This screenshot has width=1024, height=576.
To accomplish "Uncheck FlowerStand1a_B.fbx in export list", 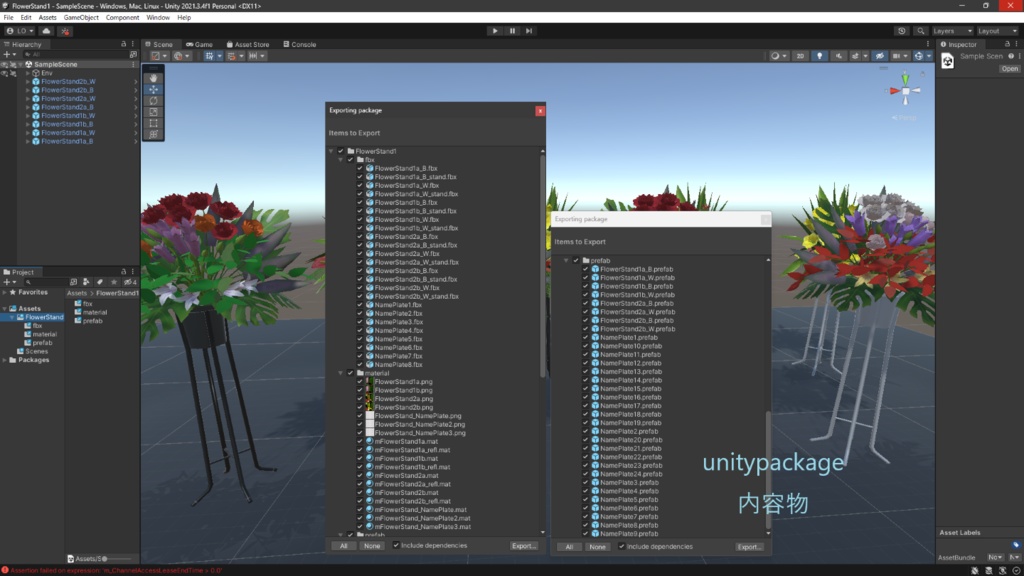I will pyautogui.click(x=360, y=168).
